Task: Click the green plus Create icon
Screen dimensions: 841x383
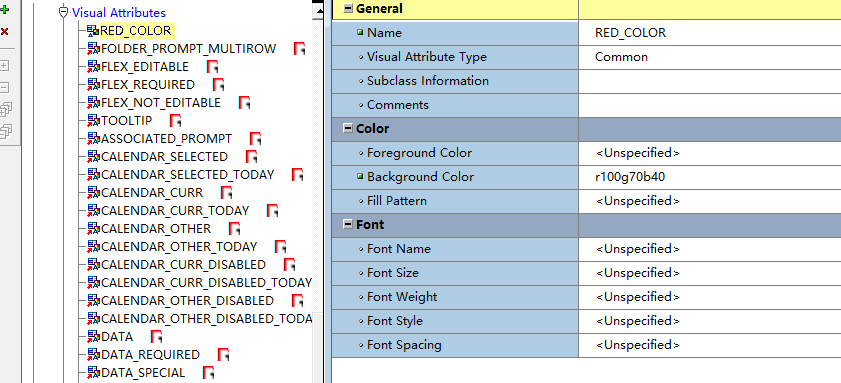Action: pos(5,10)
